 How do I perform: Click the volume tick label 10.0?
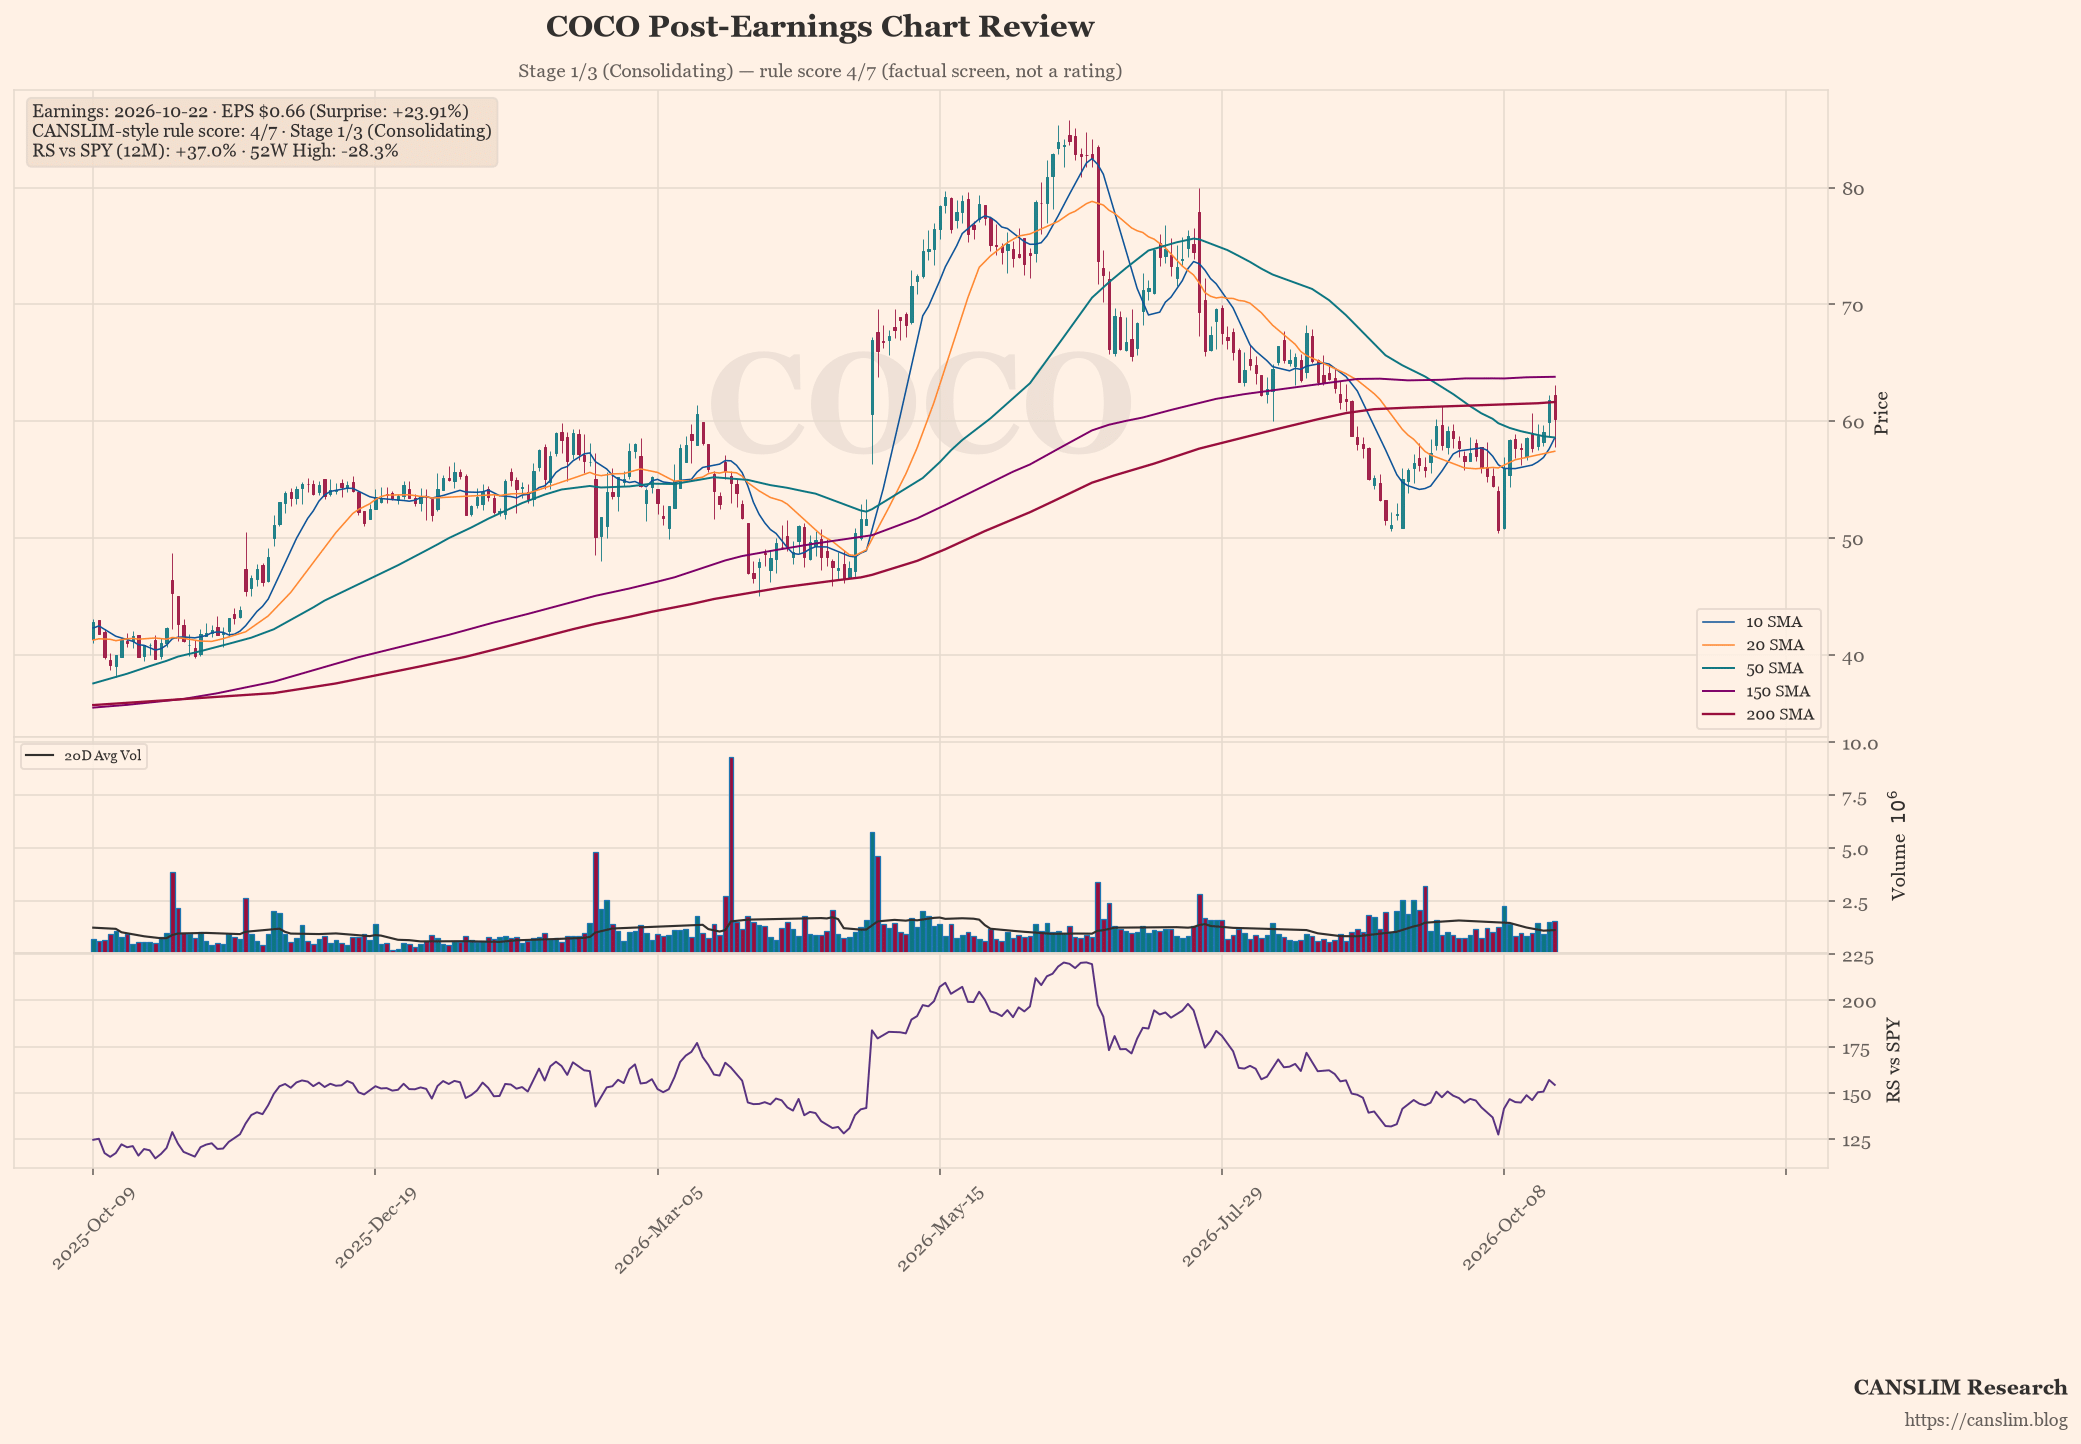pos(1859,745)
